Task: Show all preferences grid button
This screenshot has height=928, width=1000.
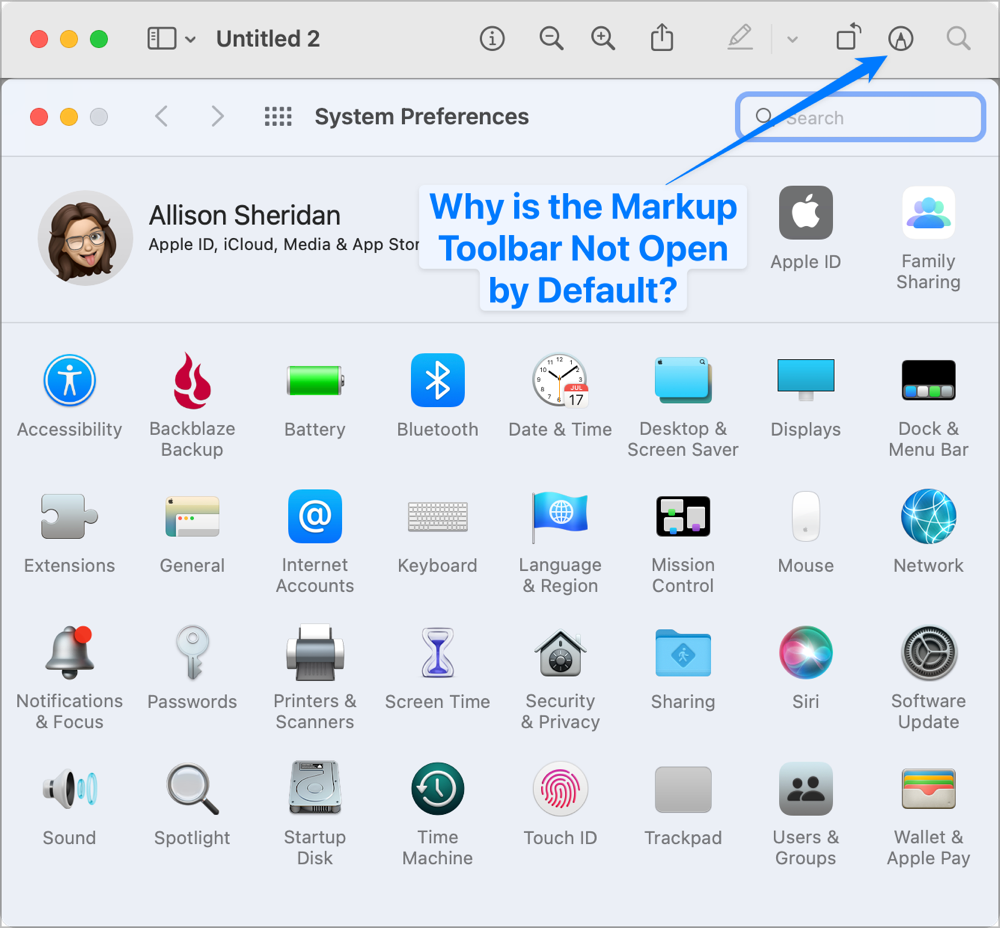Action: pos(278,117)
